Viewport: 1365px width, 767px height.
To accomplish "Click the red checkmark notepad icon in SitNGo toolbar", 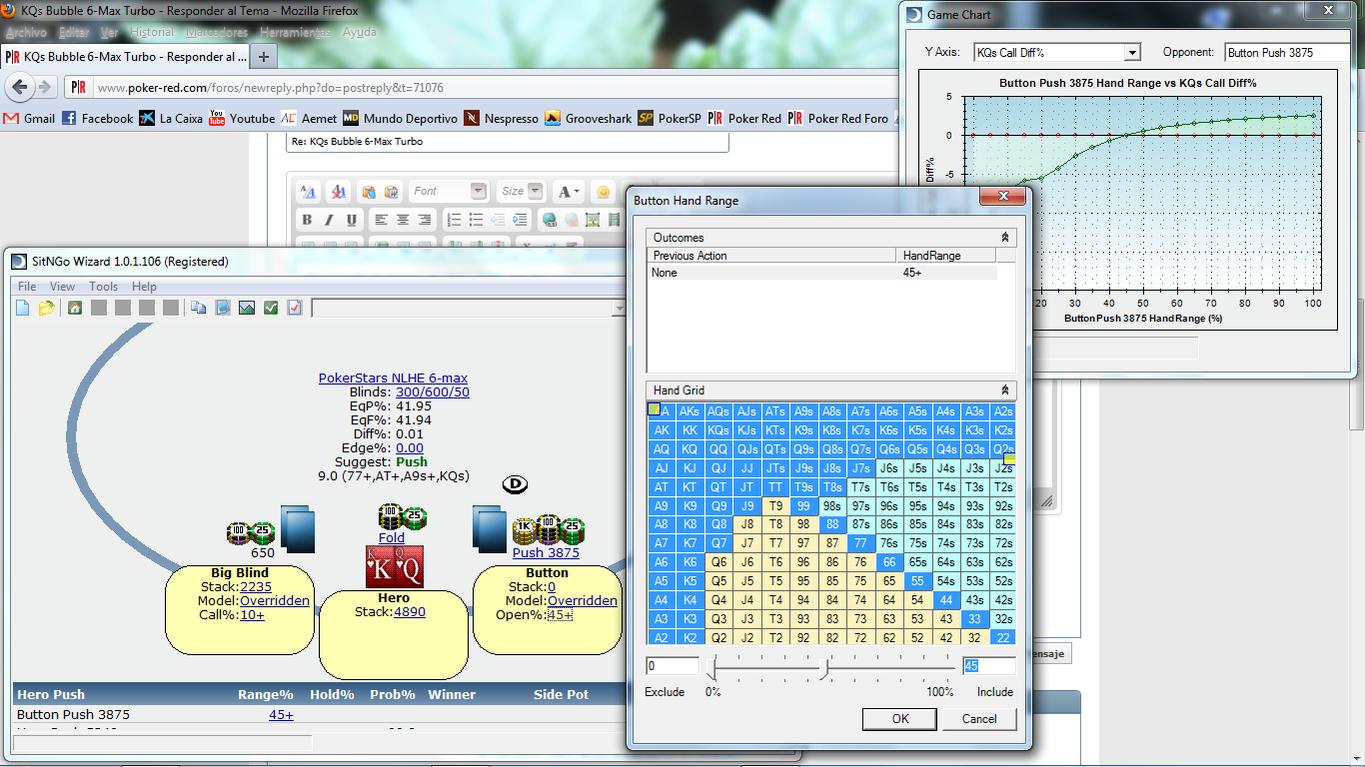I will pos(295,308).
